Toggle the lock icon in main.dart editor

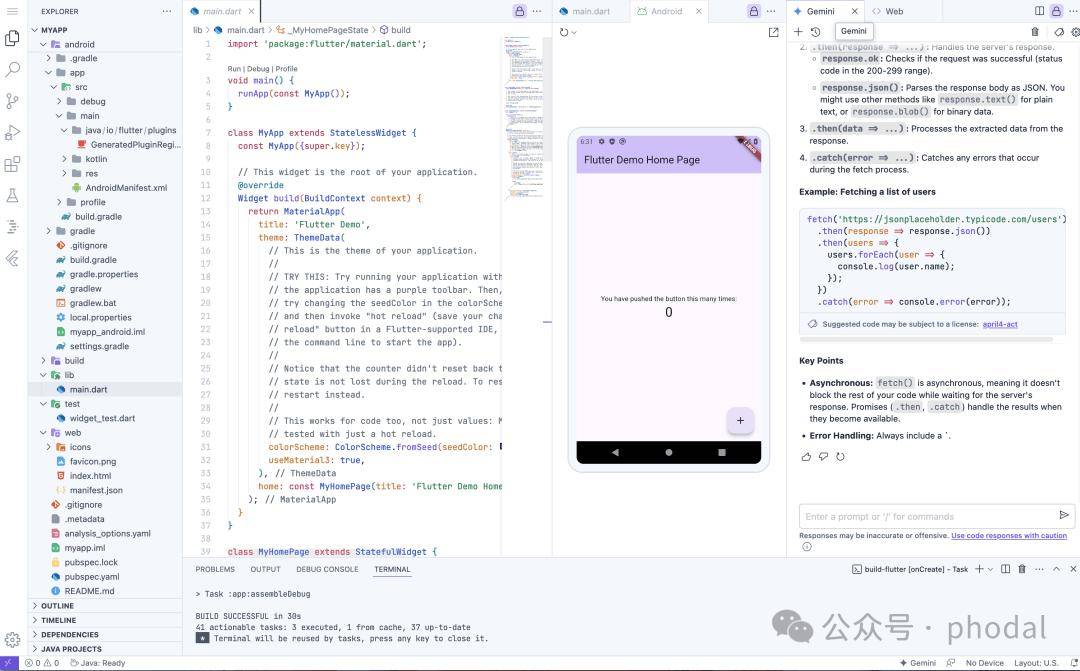[x=520, y=11]
